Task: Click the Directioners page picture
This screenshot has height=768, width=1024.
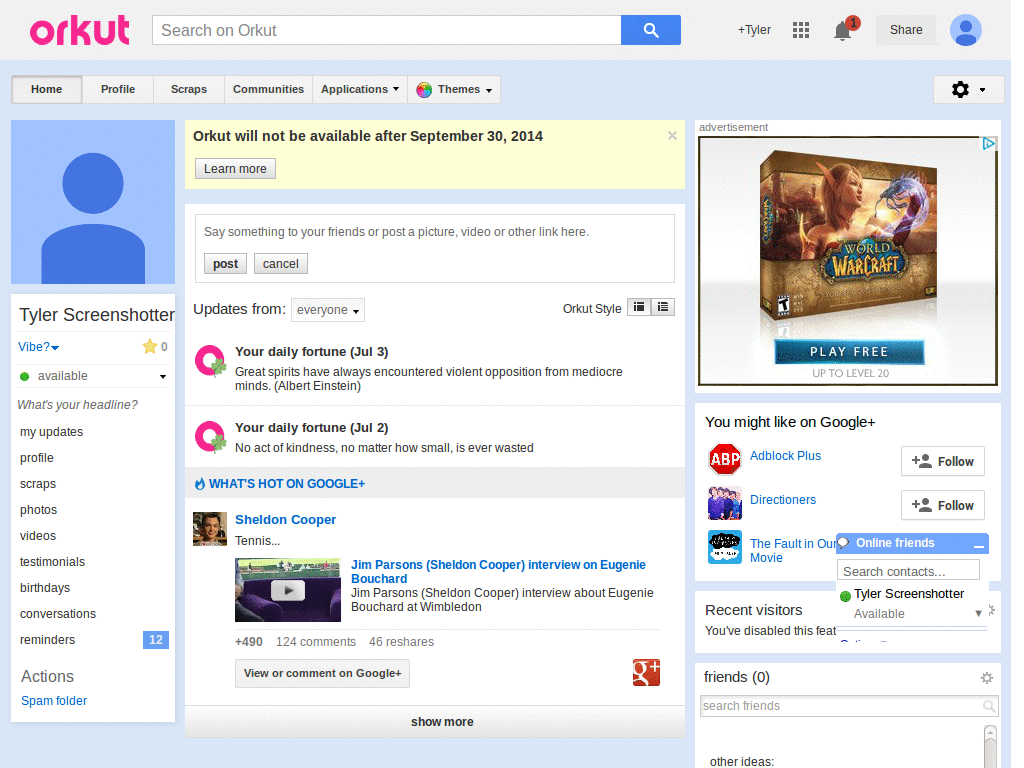Action: coord(724,503)
